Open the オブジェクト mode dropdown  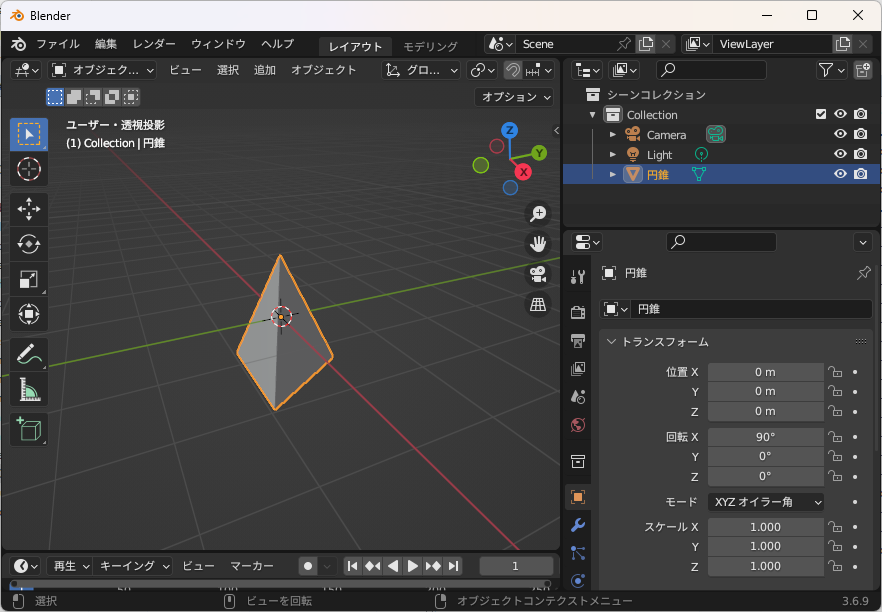pos(102,70)
